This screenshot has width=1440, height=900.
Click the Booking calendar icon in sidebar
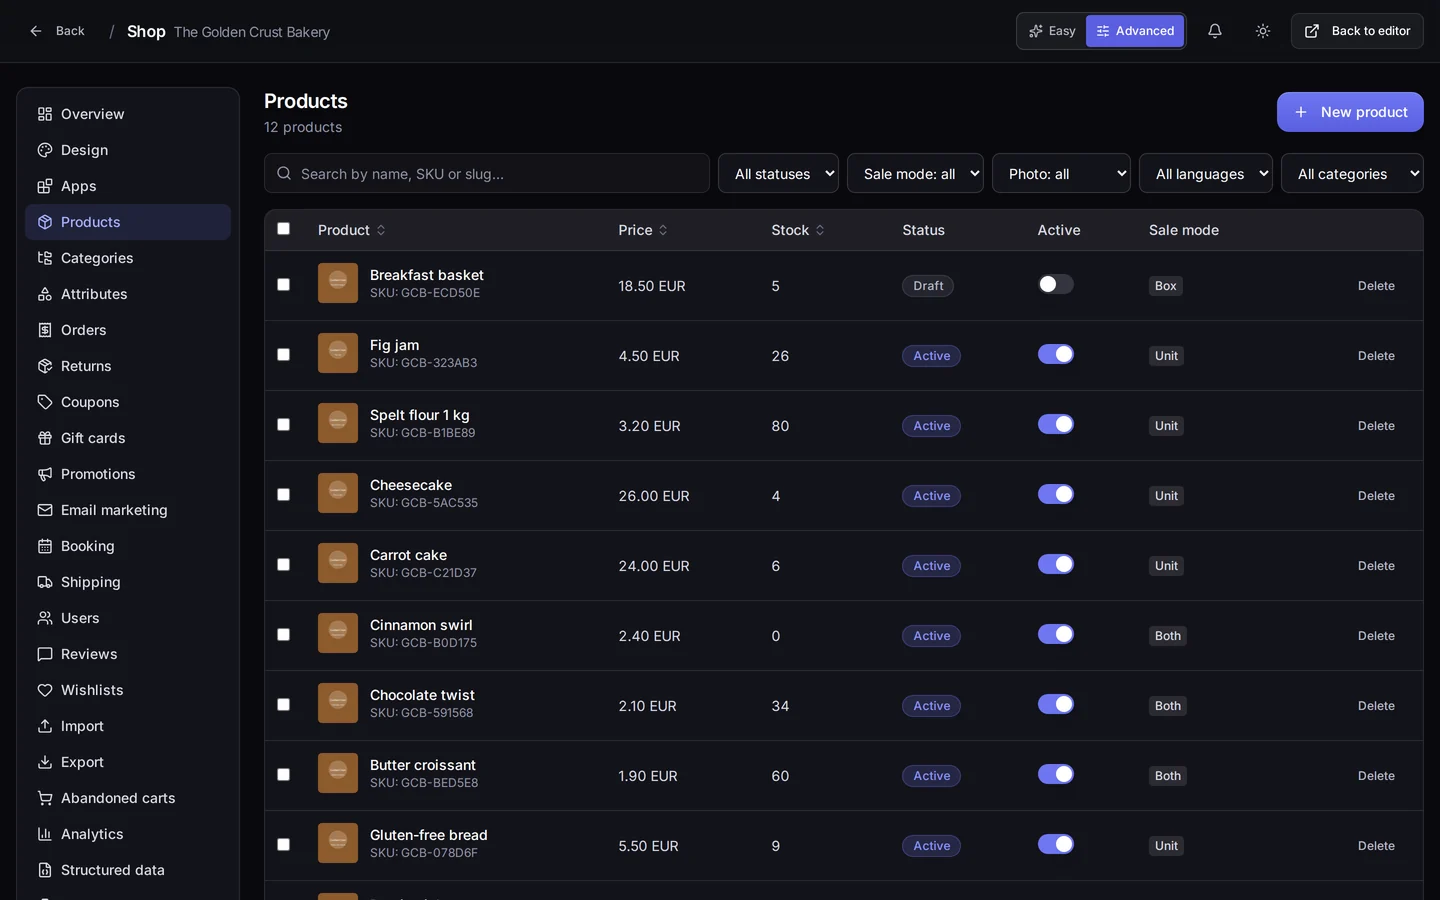pyautogui.click(x=45, y=546)
